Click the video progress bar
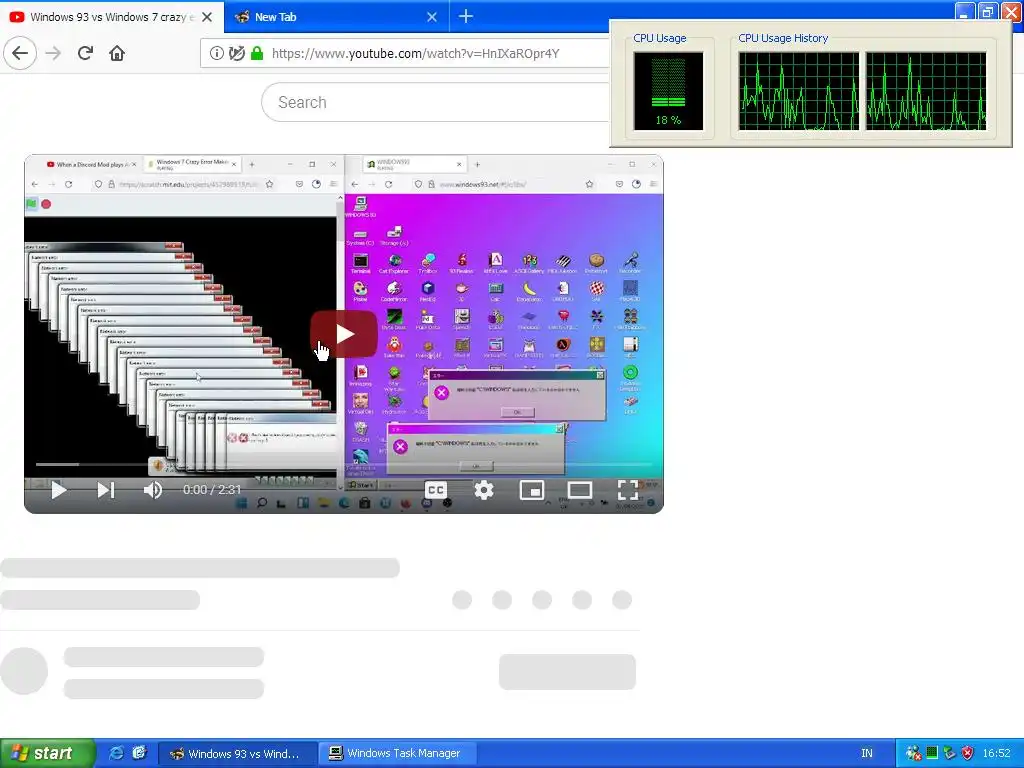This screenshot has width=1024, height=768. [x=344, y=464]
